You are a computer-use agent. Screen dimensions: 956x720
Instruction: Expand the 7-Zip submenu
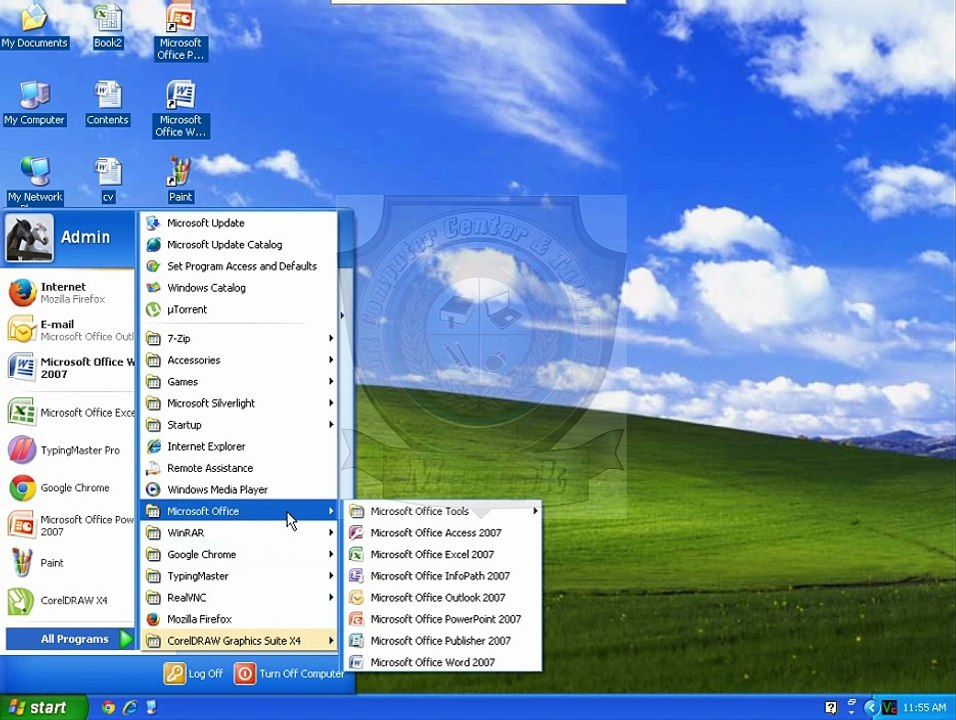tap(239, 338)
